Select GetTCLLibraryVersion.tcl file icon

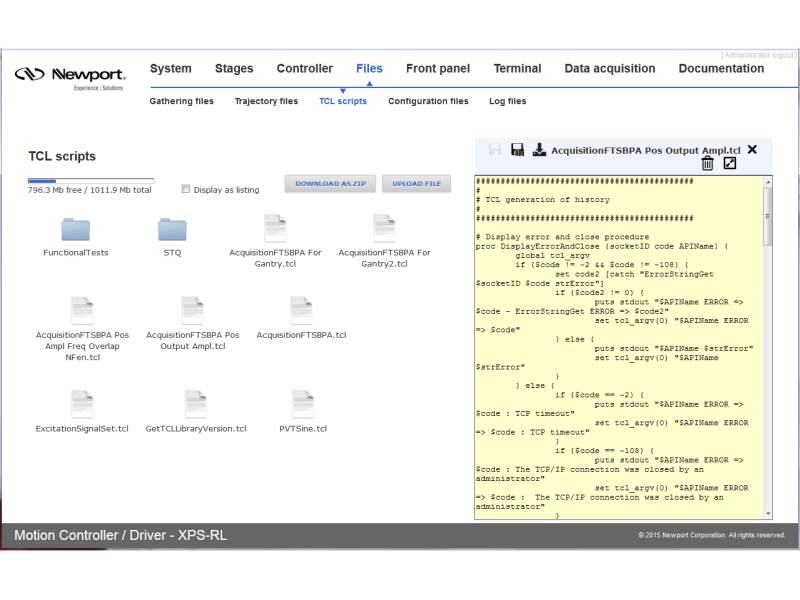pos(196,404)
